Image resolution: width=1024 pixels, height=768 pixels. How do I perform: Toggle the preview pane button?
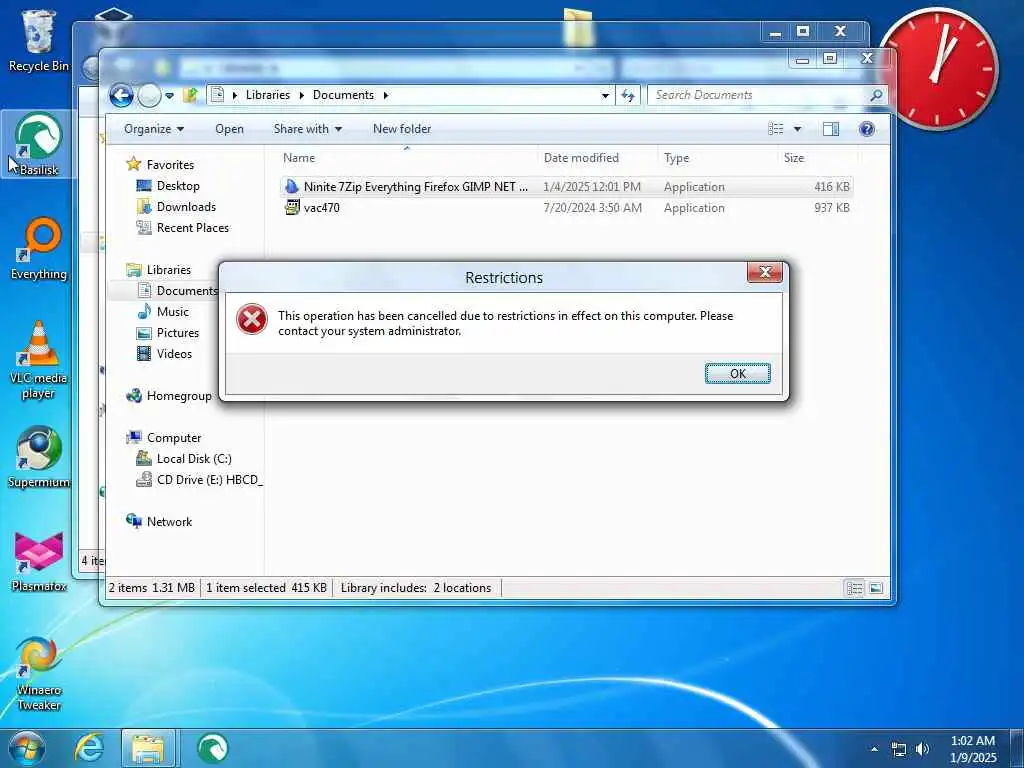(831, 129)
